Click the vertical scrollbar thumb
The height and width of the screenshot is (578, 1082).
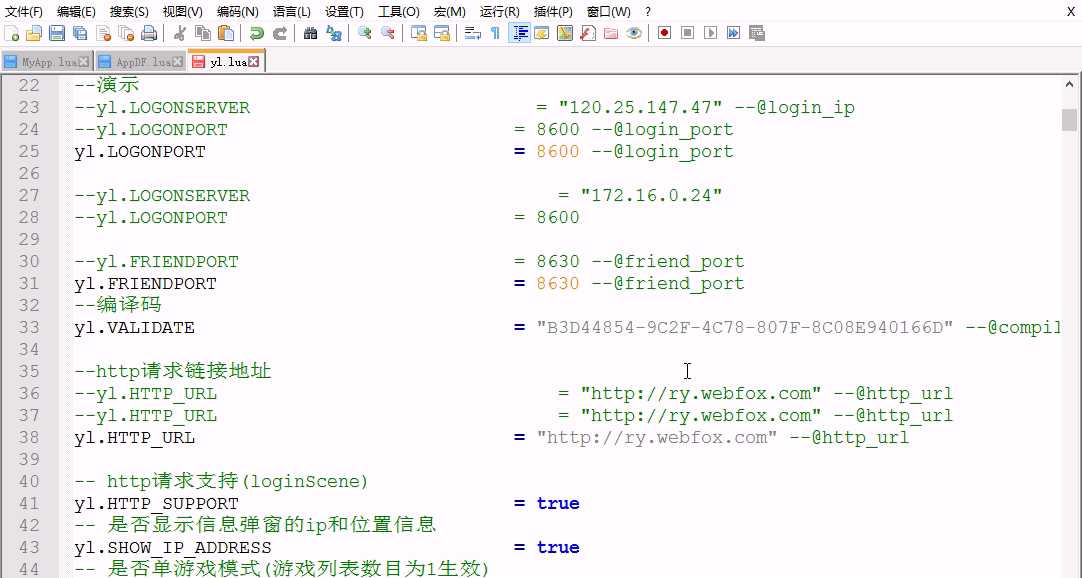1070,119
